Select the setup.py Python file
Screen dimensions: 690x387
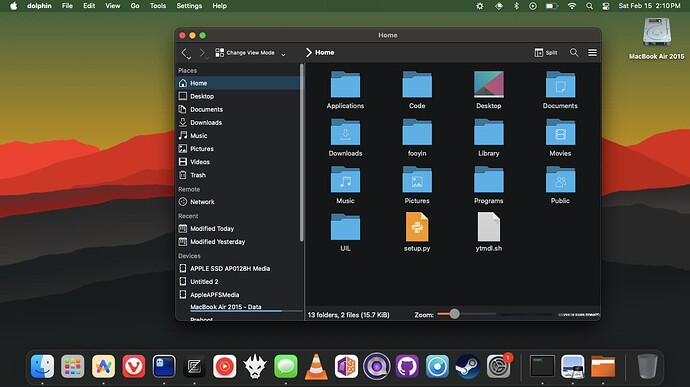tap(417, 227)
